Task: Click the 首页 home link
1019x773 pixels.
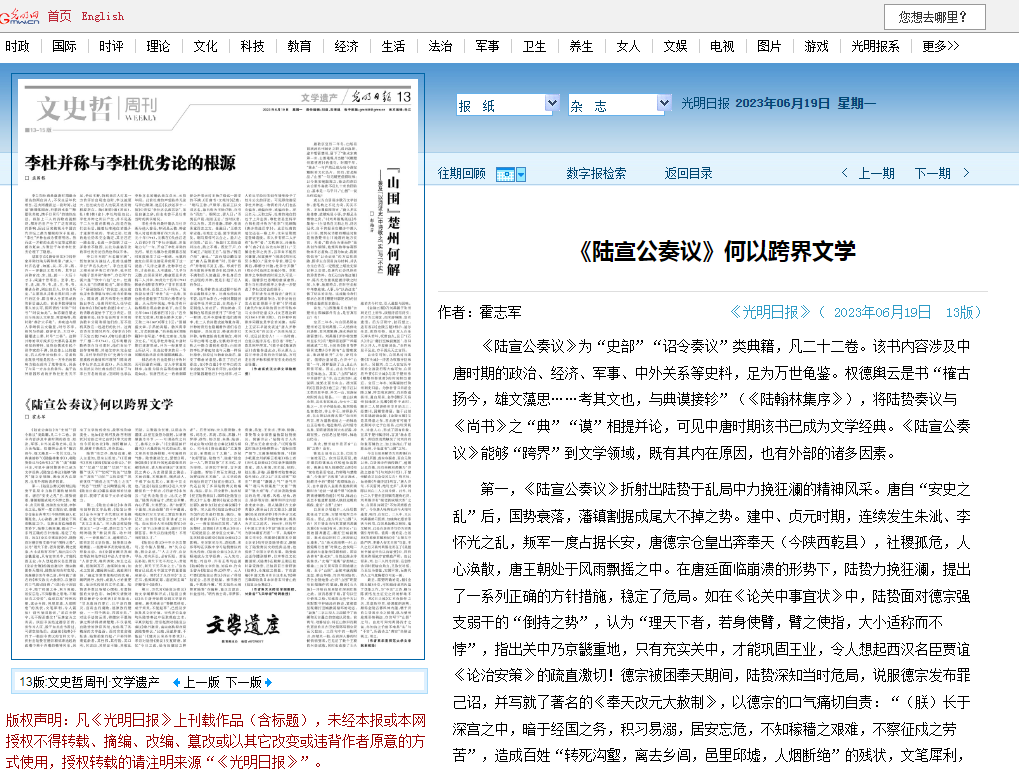Action: (x=59, y=15)
